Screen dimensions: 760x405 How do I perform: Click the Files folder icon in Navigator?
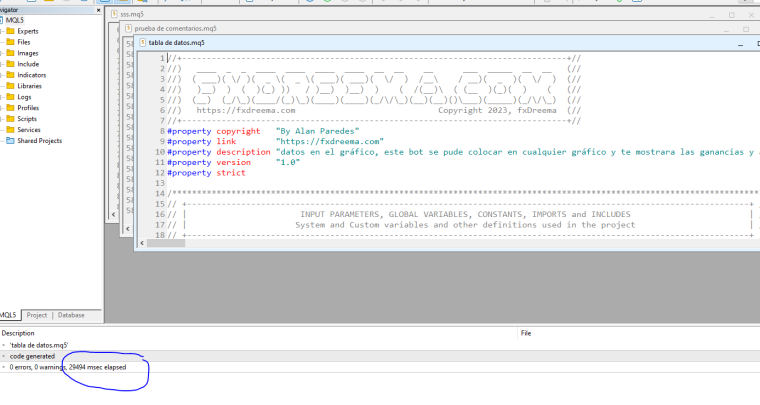10,42
